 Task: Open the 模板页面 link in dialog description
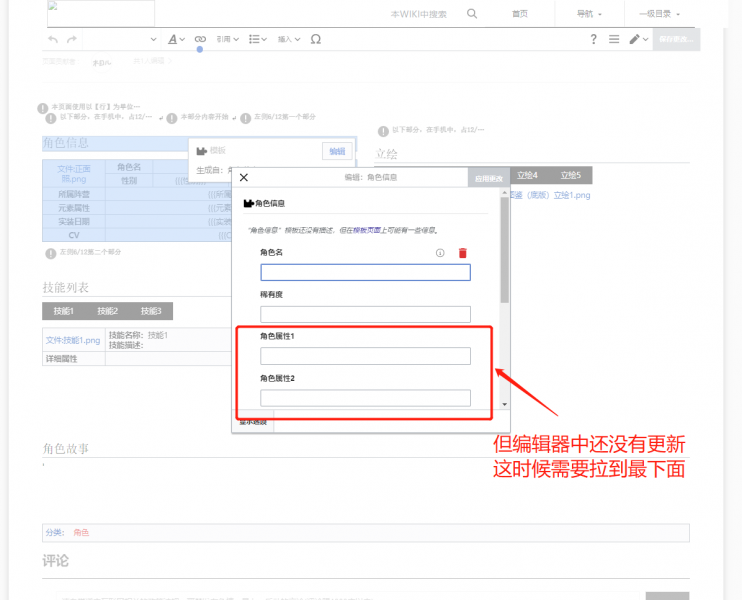[367, 230]
